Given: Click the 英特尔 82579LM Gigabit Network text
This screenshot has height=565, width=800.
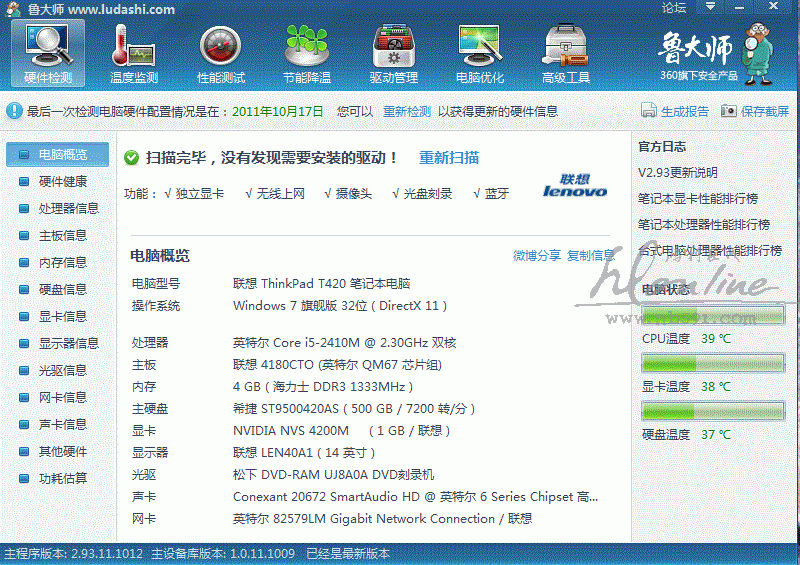Looking at the screenshot, I should click(383, 519).
